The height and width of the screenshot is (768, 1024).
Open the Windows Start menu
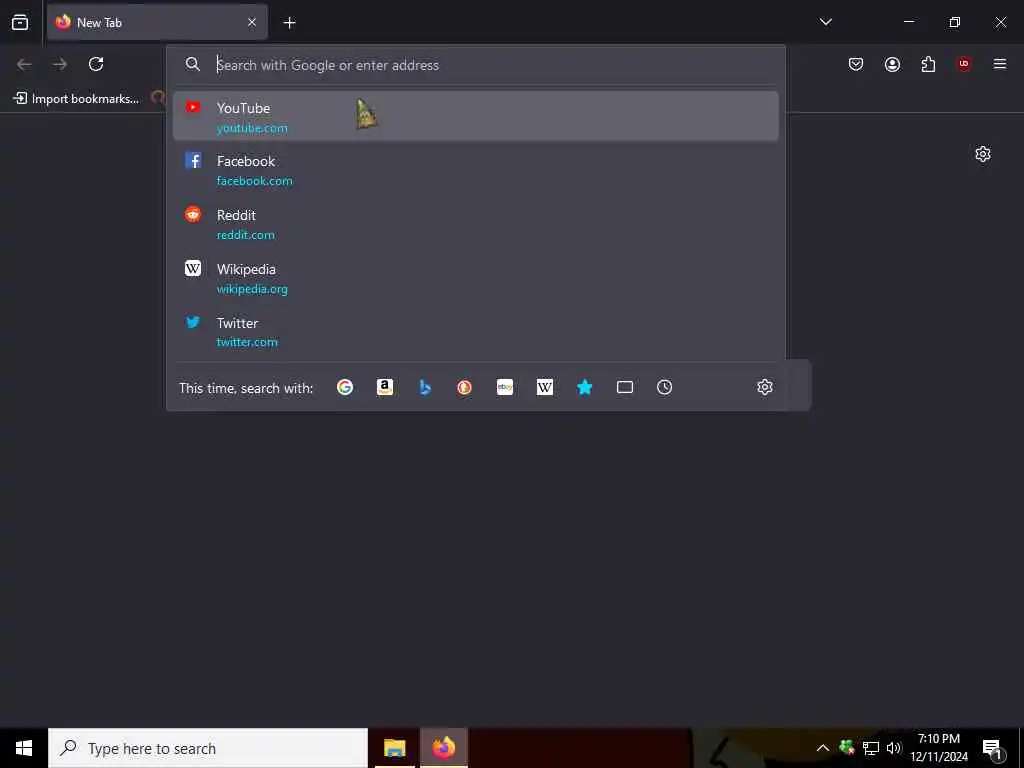(24, 748)
